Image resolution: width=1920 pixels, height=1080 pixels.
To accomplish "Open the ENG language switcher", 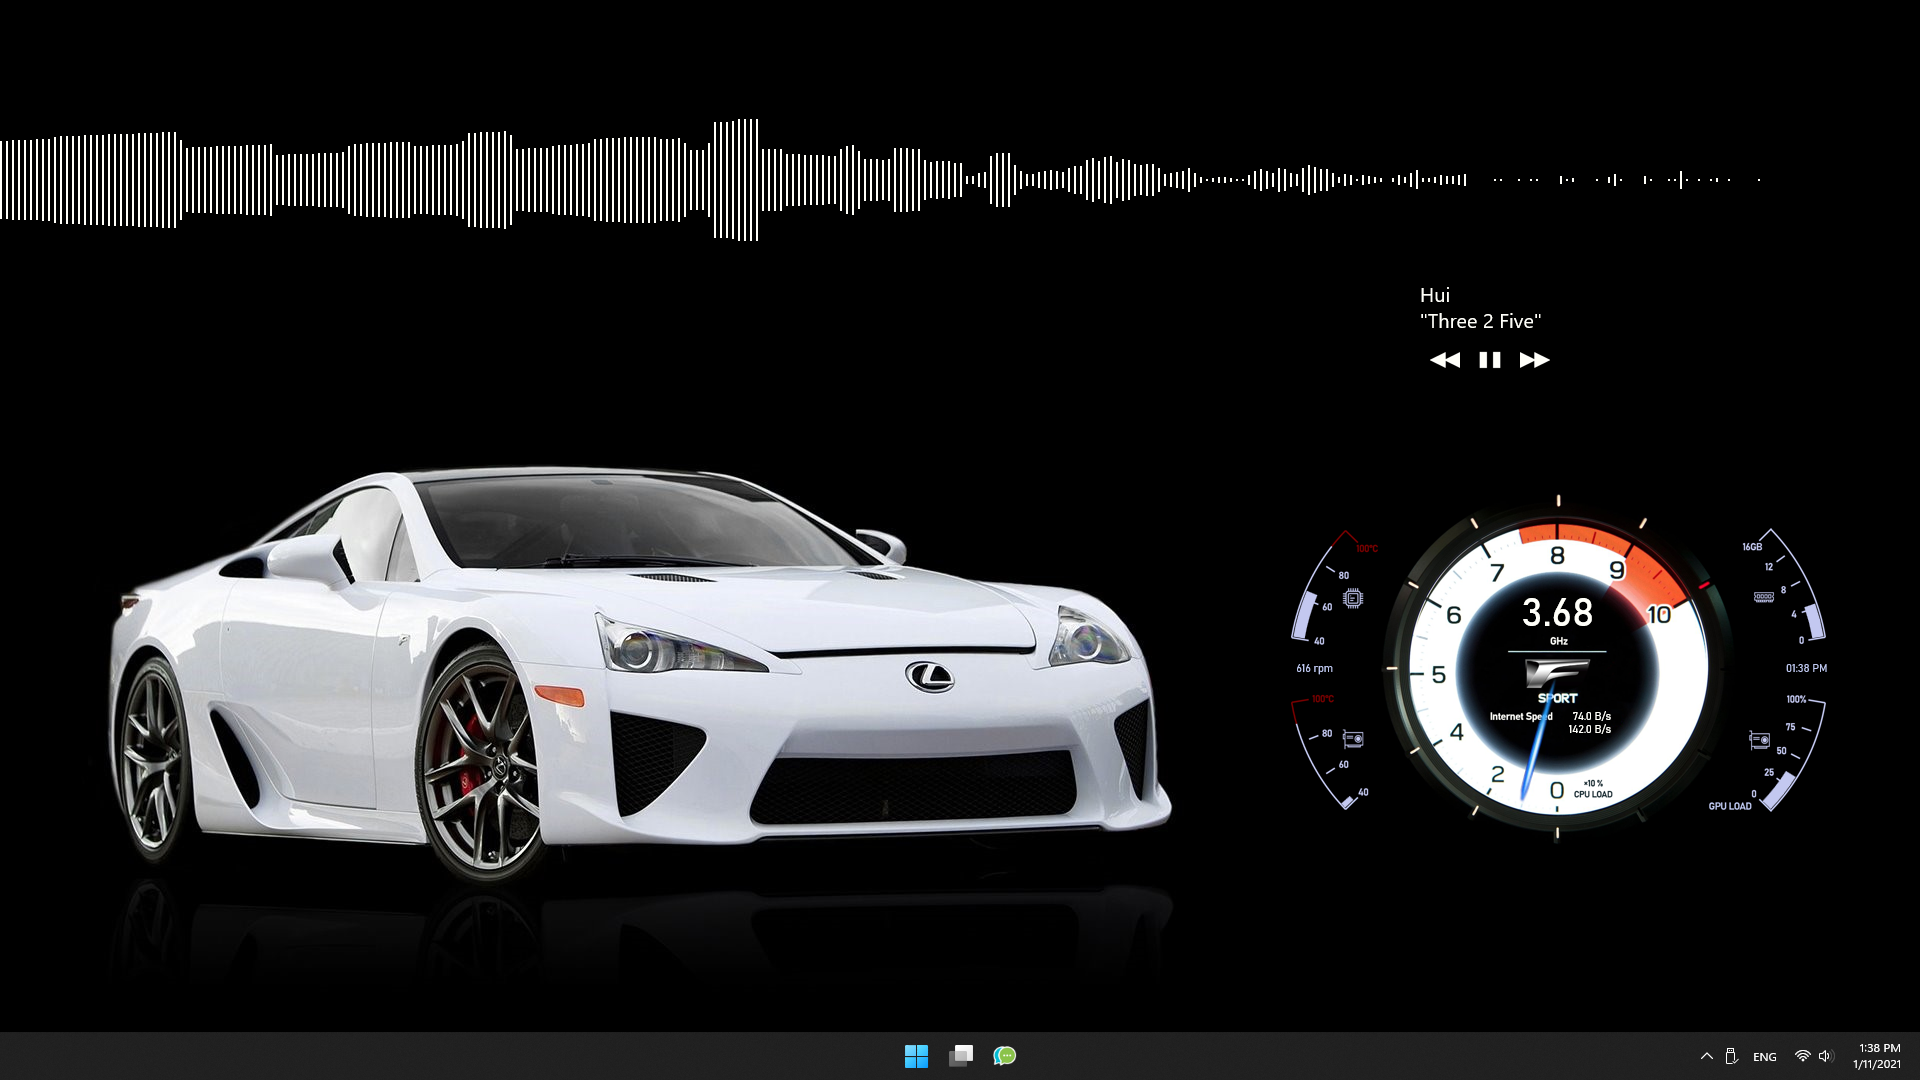I will point(1764,1056).
